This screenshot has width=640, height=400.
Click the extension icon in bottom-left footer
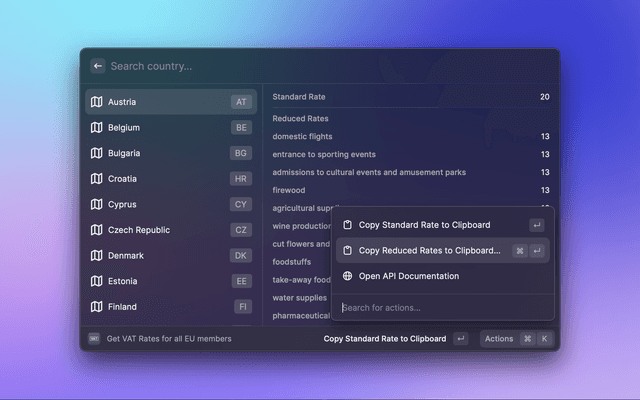[x=94, y=339]
